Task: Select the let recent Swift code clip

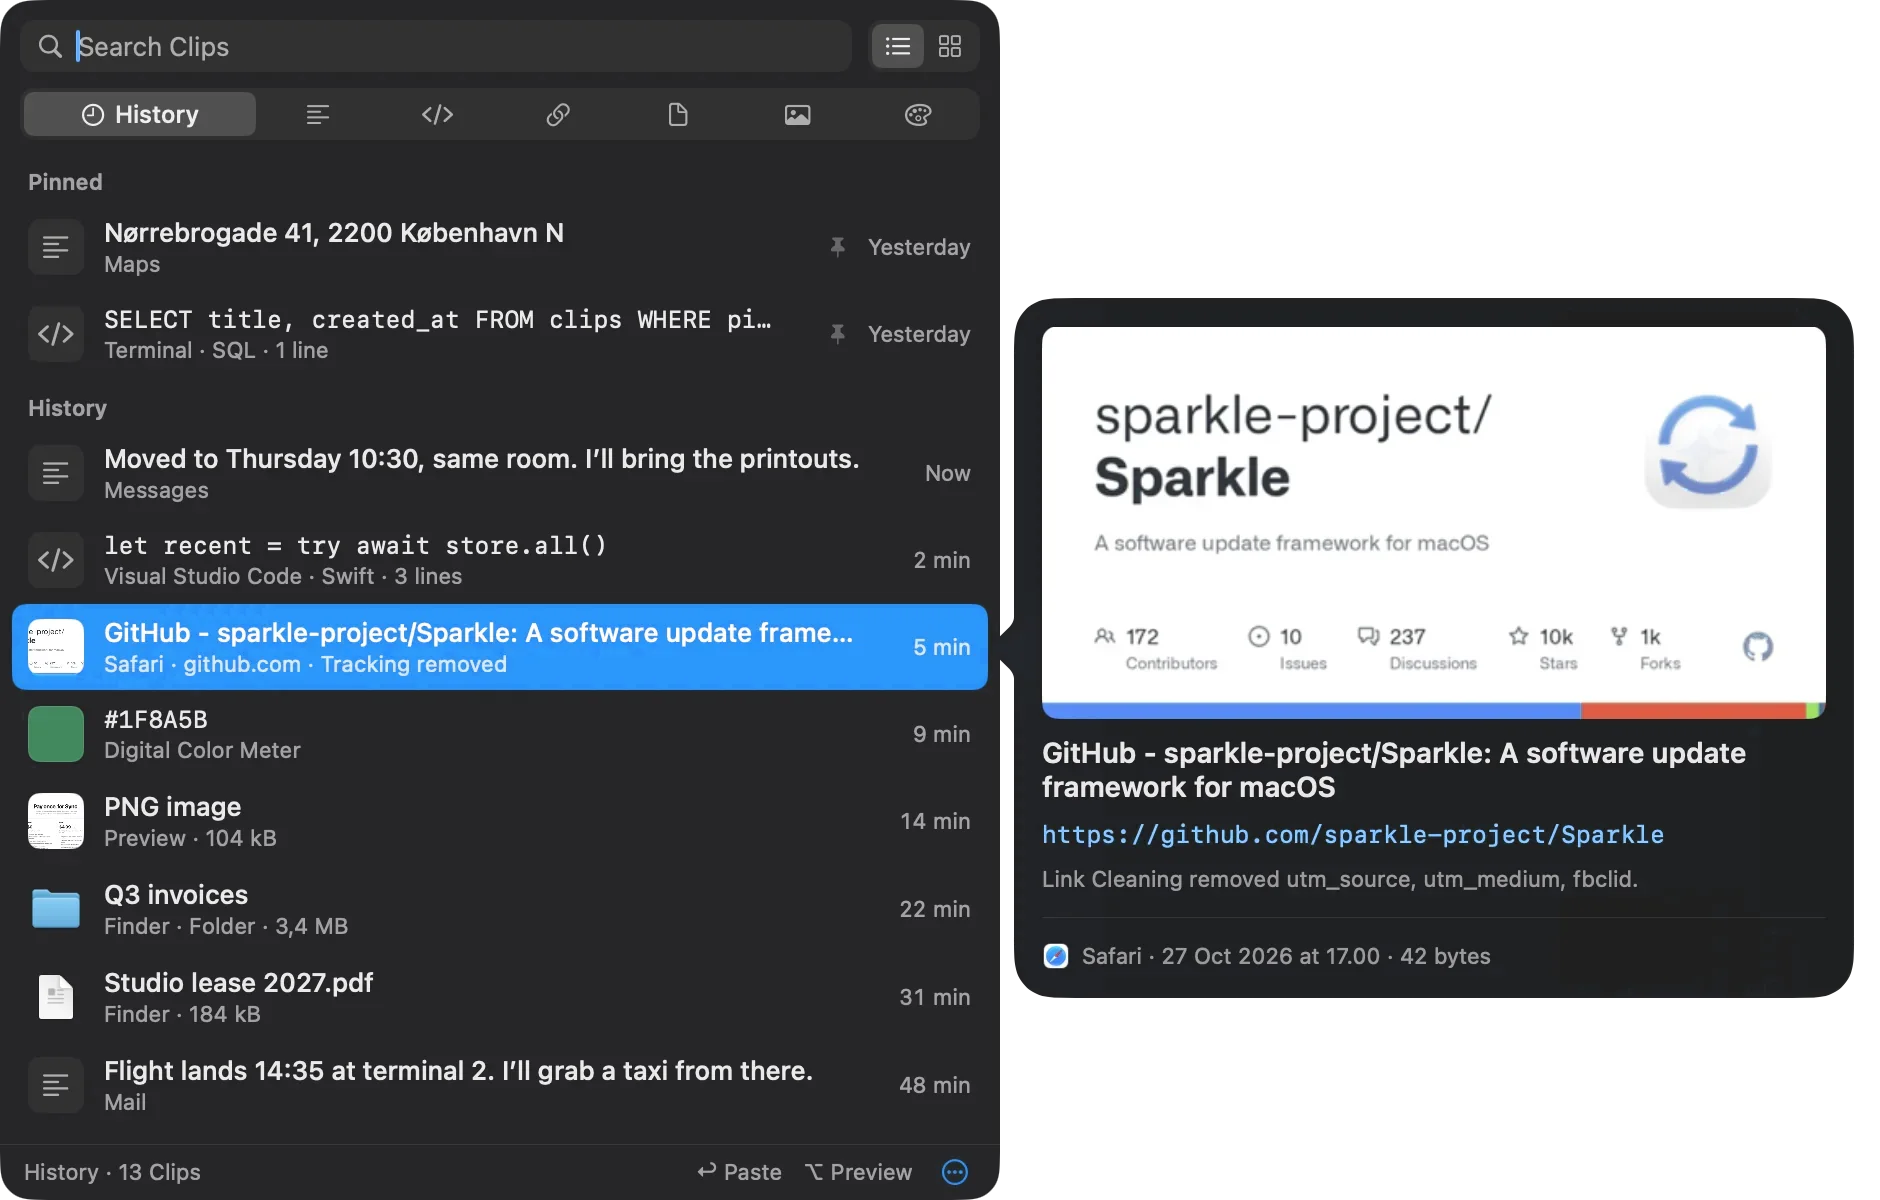Action: coord(500,560)
